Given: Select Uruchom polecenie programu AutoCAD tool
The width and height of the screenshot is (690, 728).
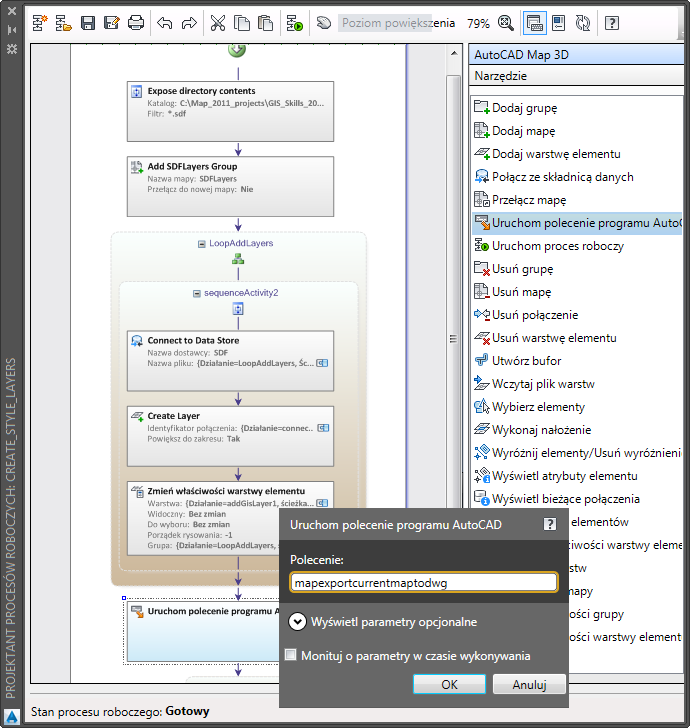Looking at the screenshot, I should click(578, 223).
